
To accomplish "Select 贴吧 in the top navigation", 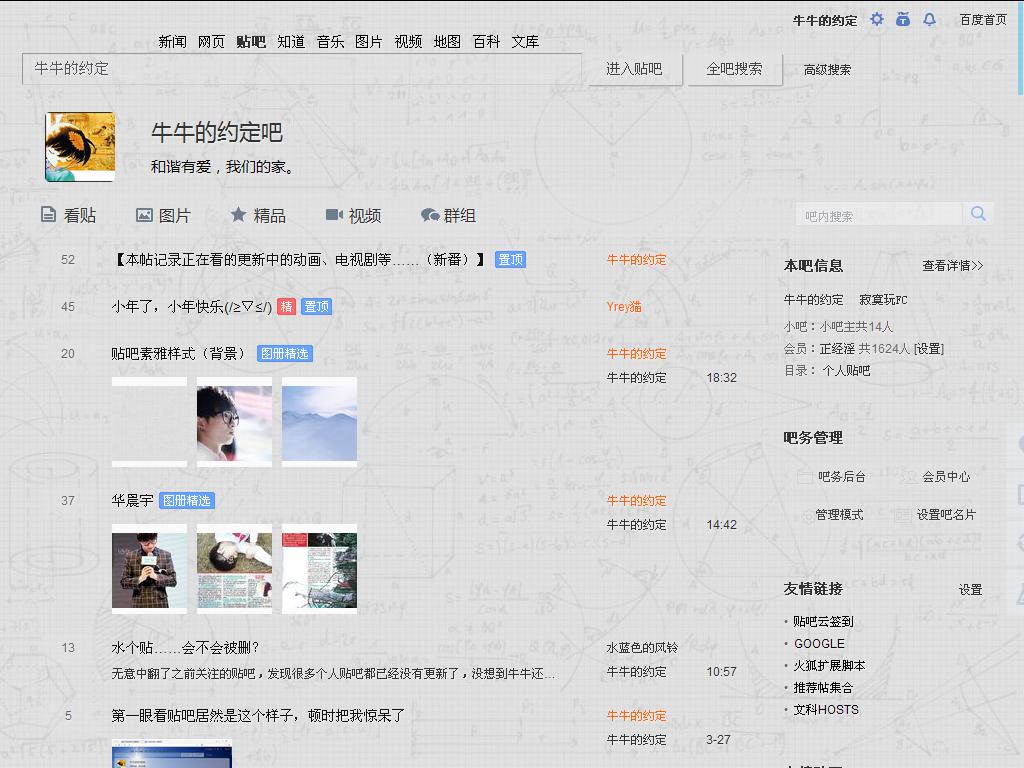I will [251, 43].
